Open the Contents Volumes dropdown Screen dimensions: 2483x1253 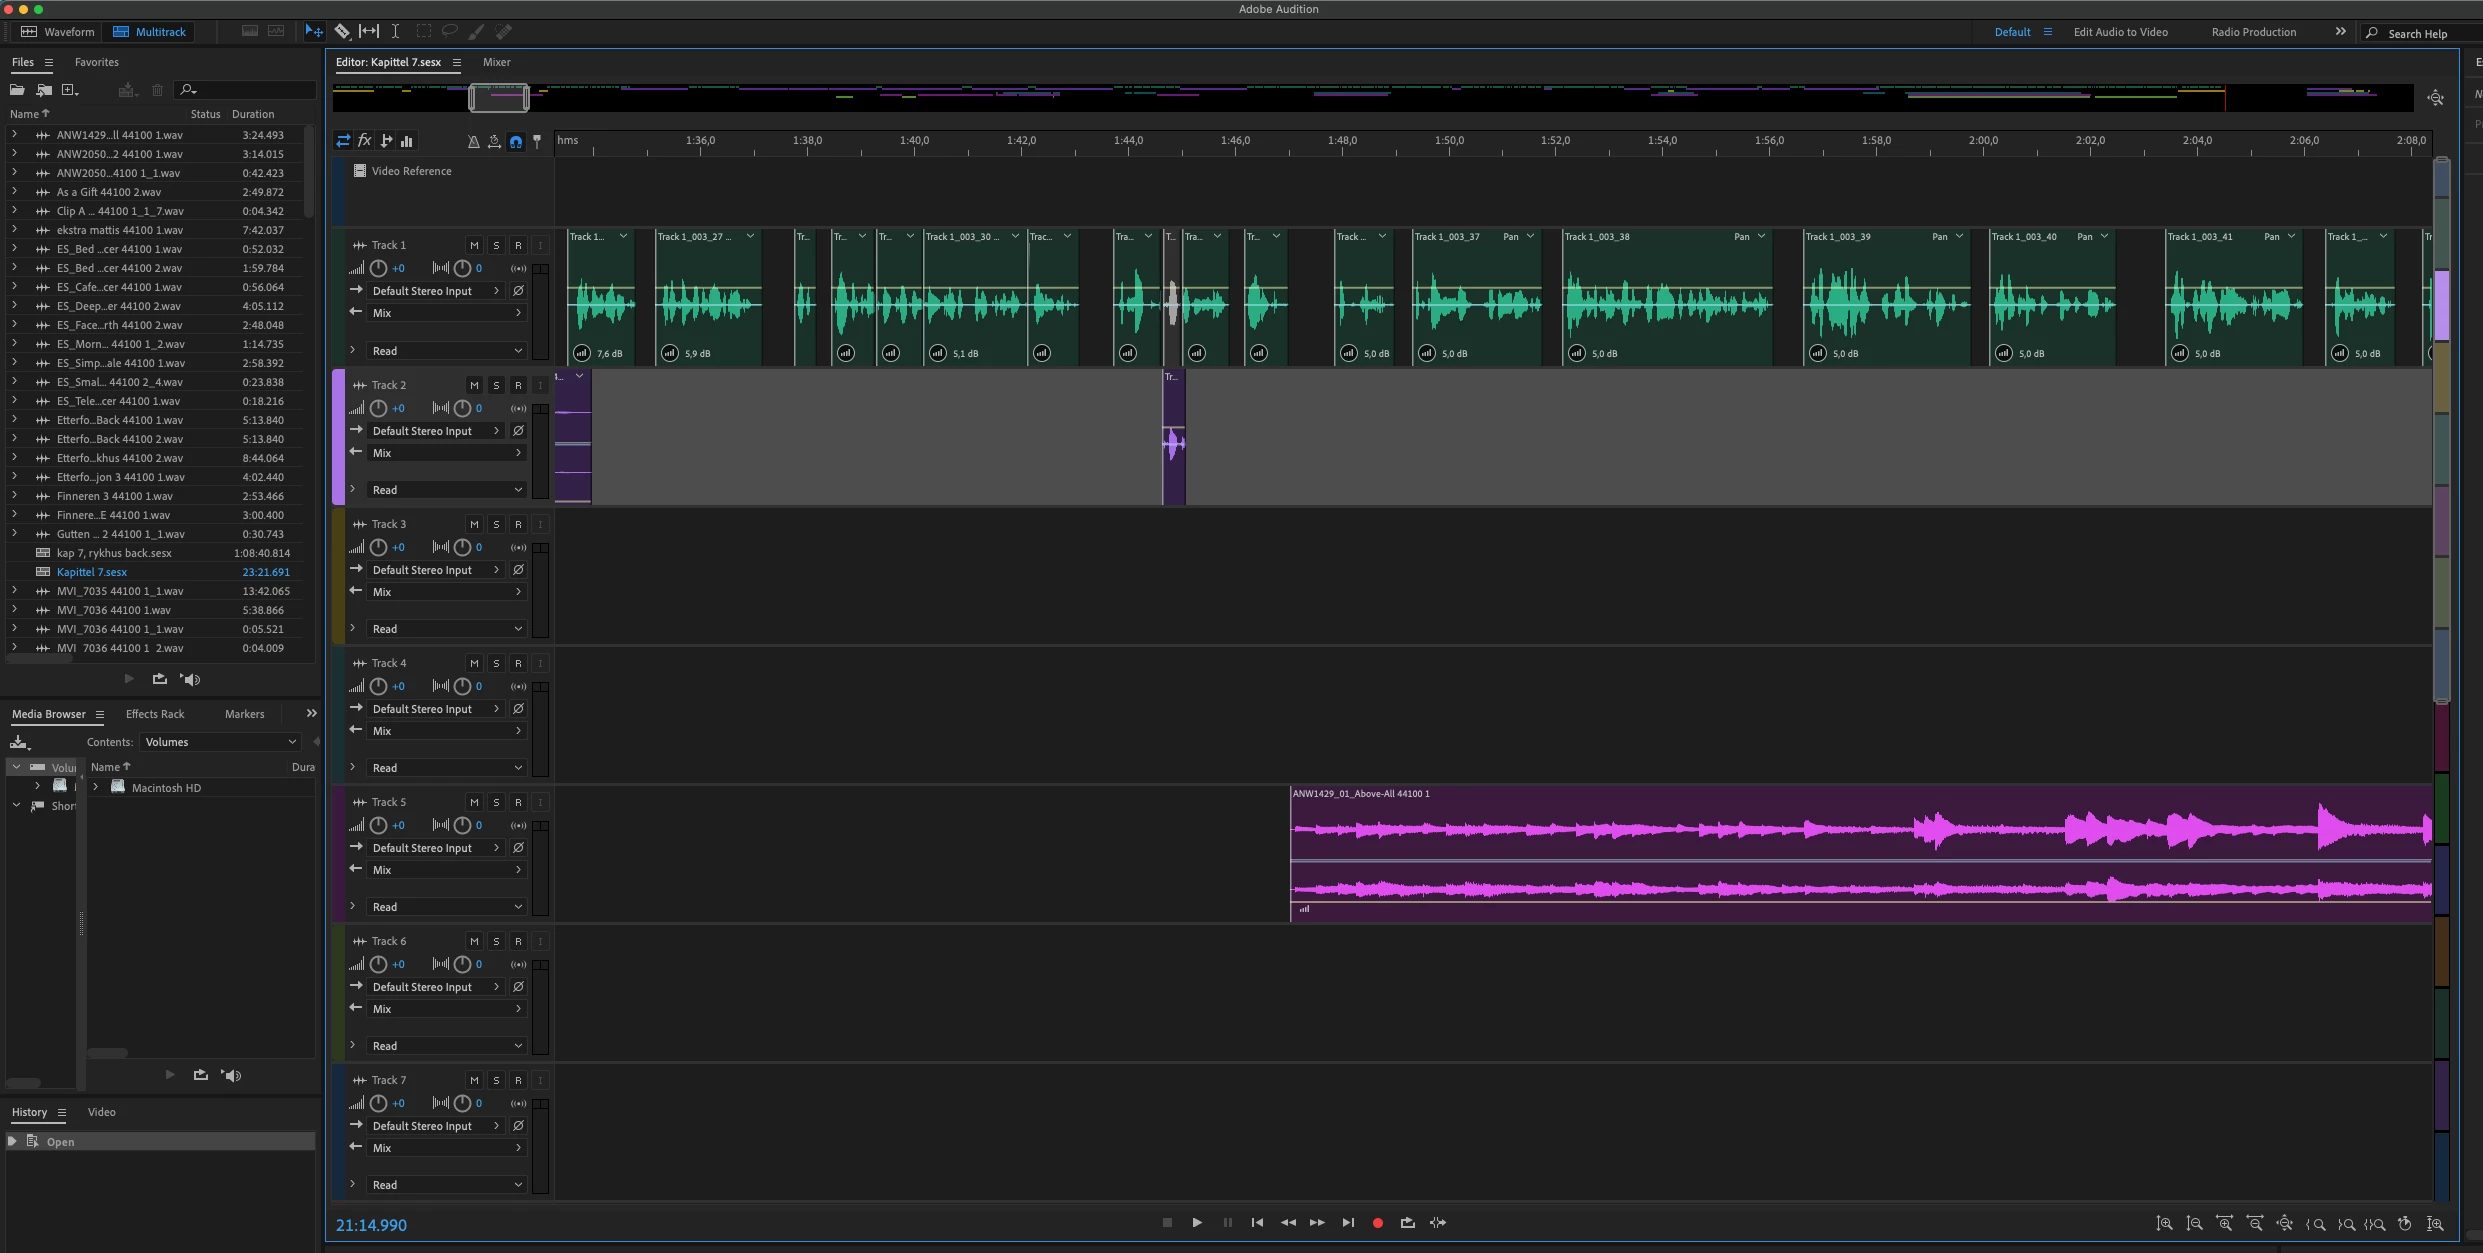coord(220,742)
